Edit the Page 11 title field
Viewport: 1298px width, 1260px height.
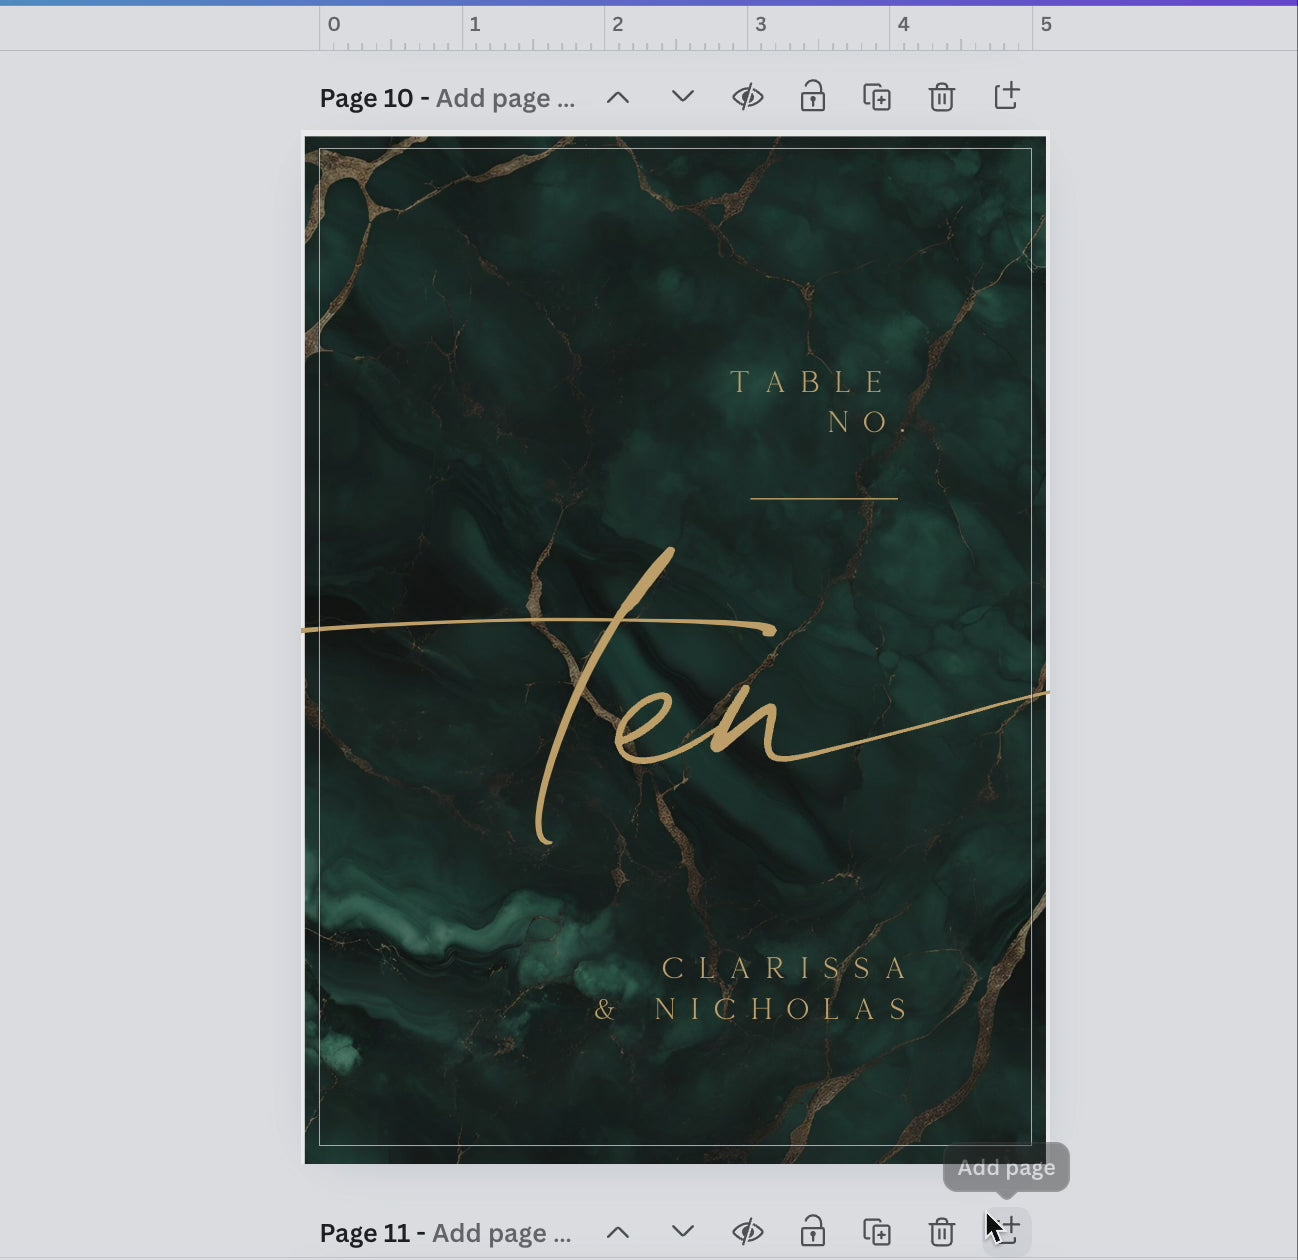click(x=502, y=1233)
